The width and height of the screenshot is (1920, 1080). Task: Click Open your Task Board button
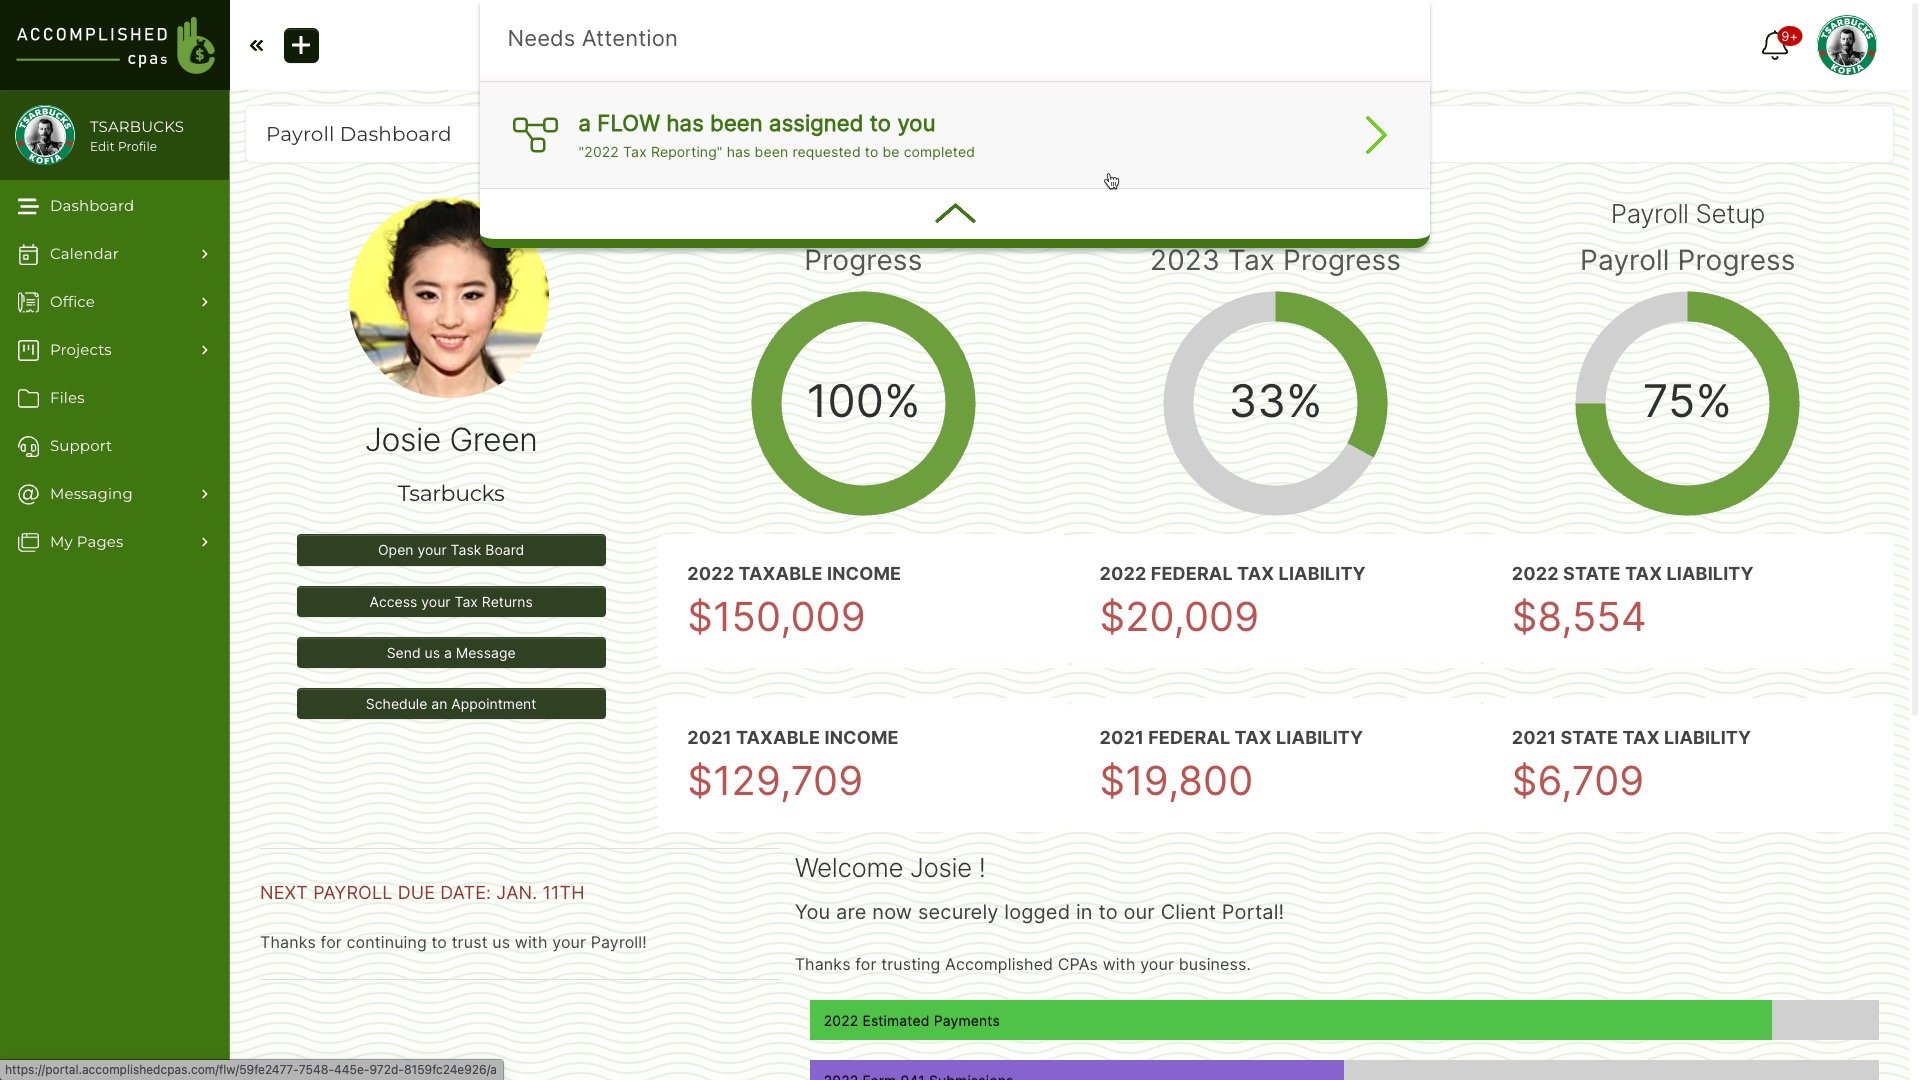point(451,550)
